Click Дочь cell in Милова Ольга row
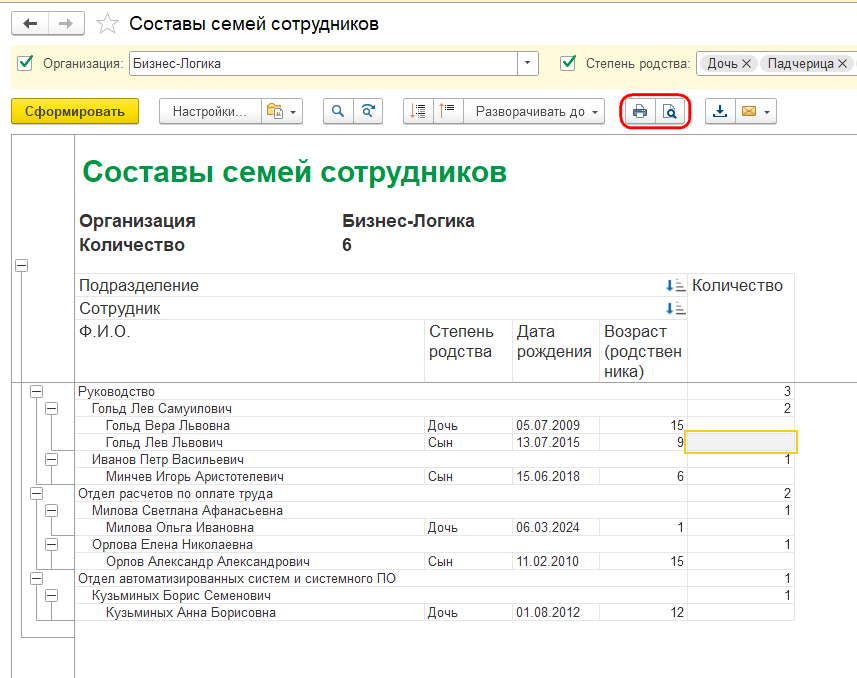Image resolution: width=857 pixels, height=678 pixels. 468,527
